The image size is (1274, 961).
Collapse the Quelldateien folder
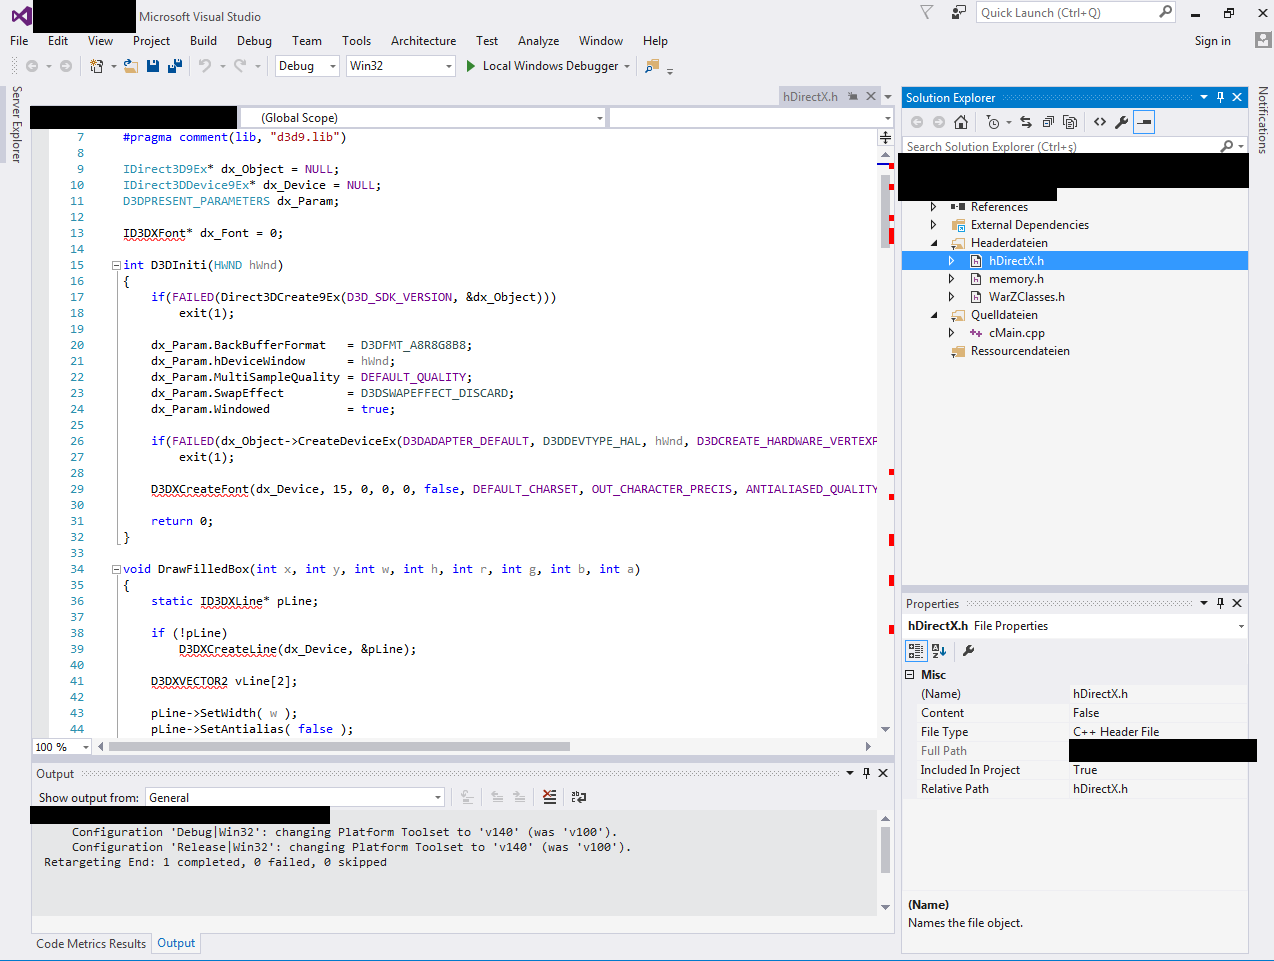(935, 315)
